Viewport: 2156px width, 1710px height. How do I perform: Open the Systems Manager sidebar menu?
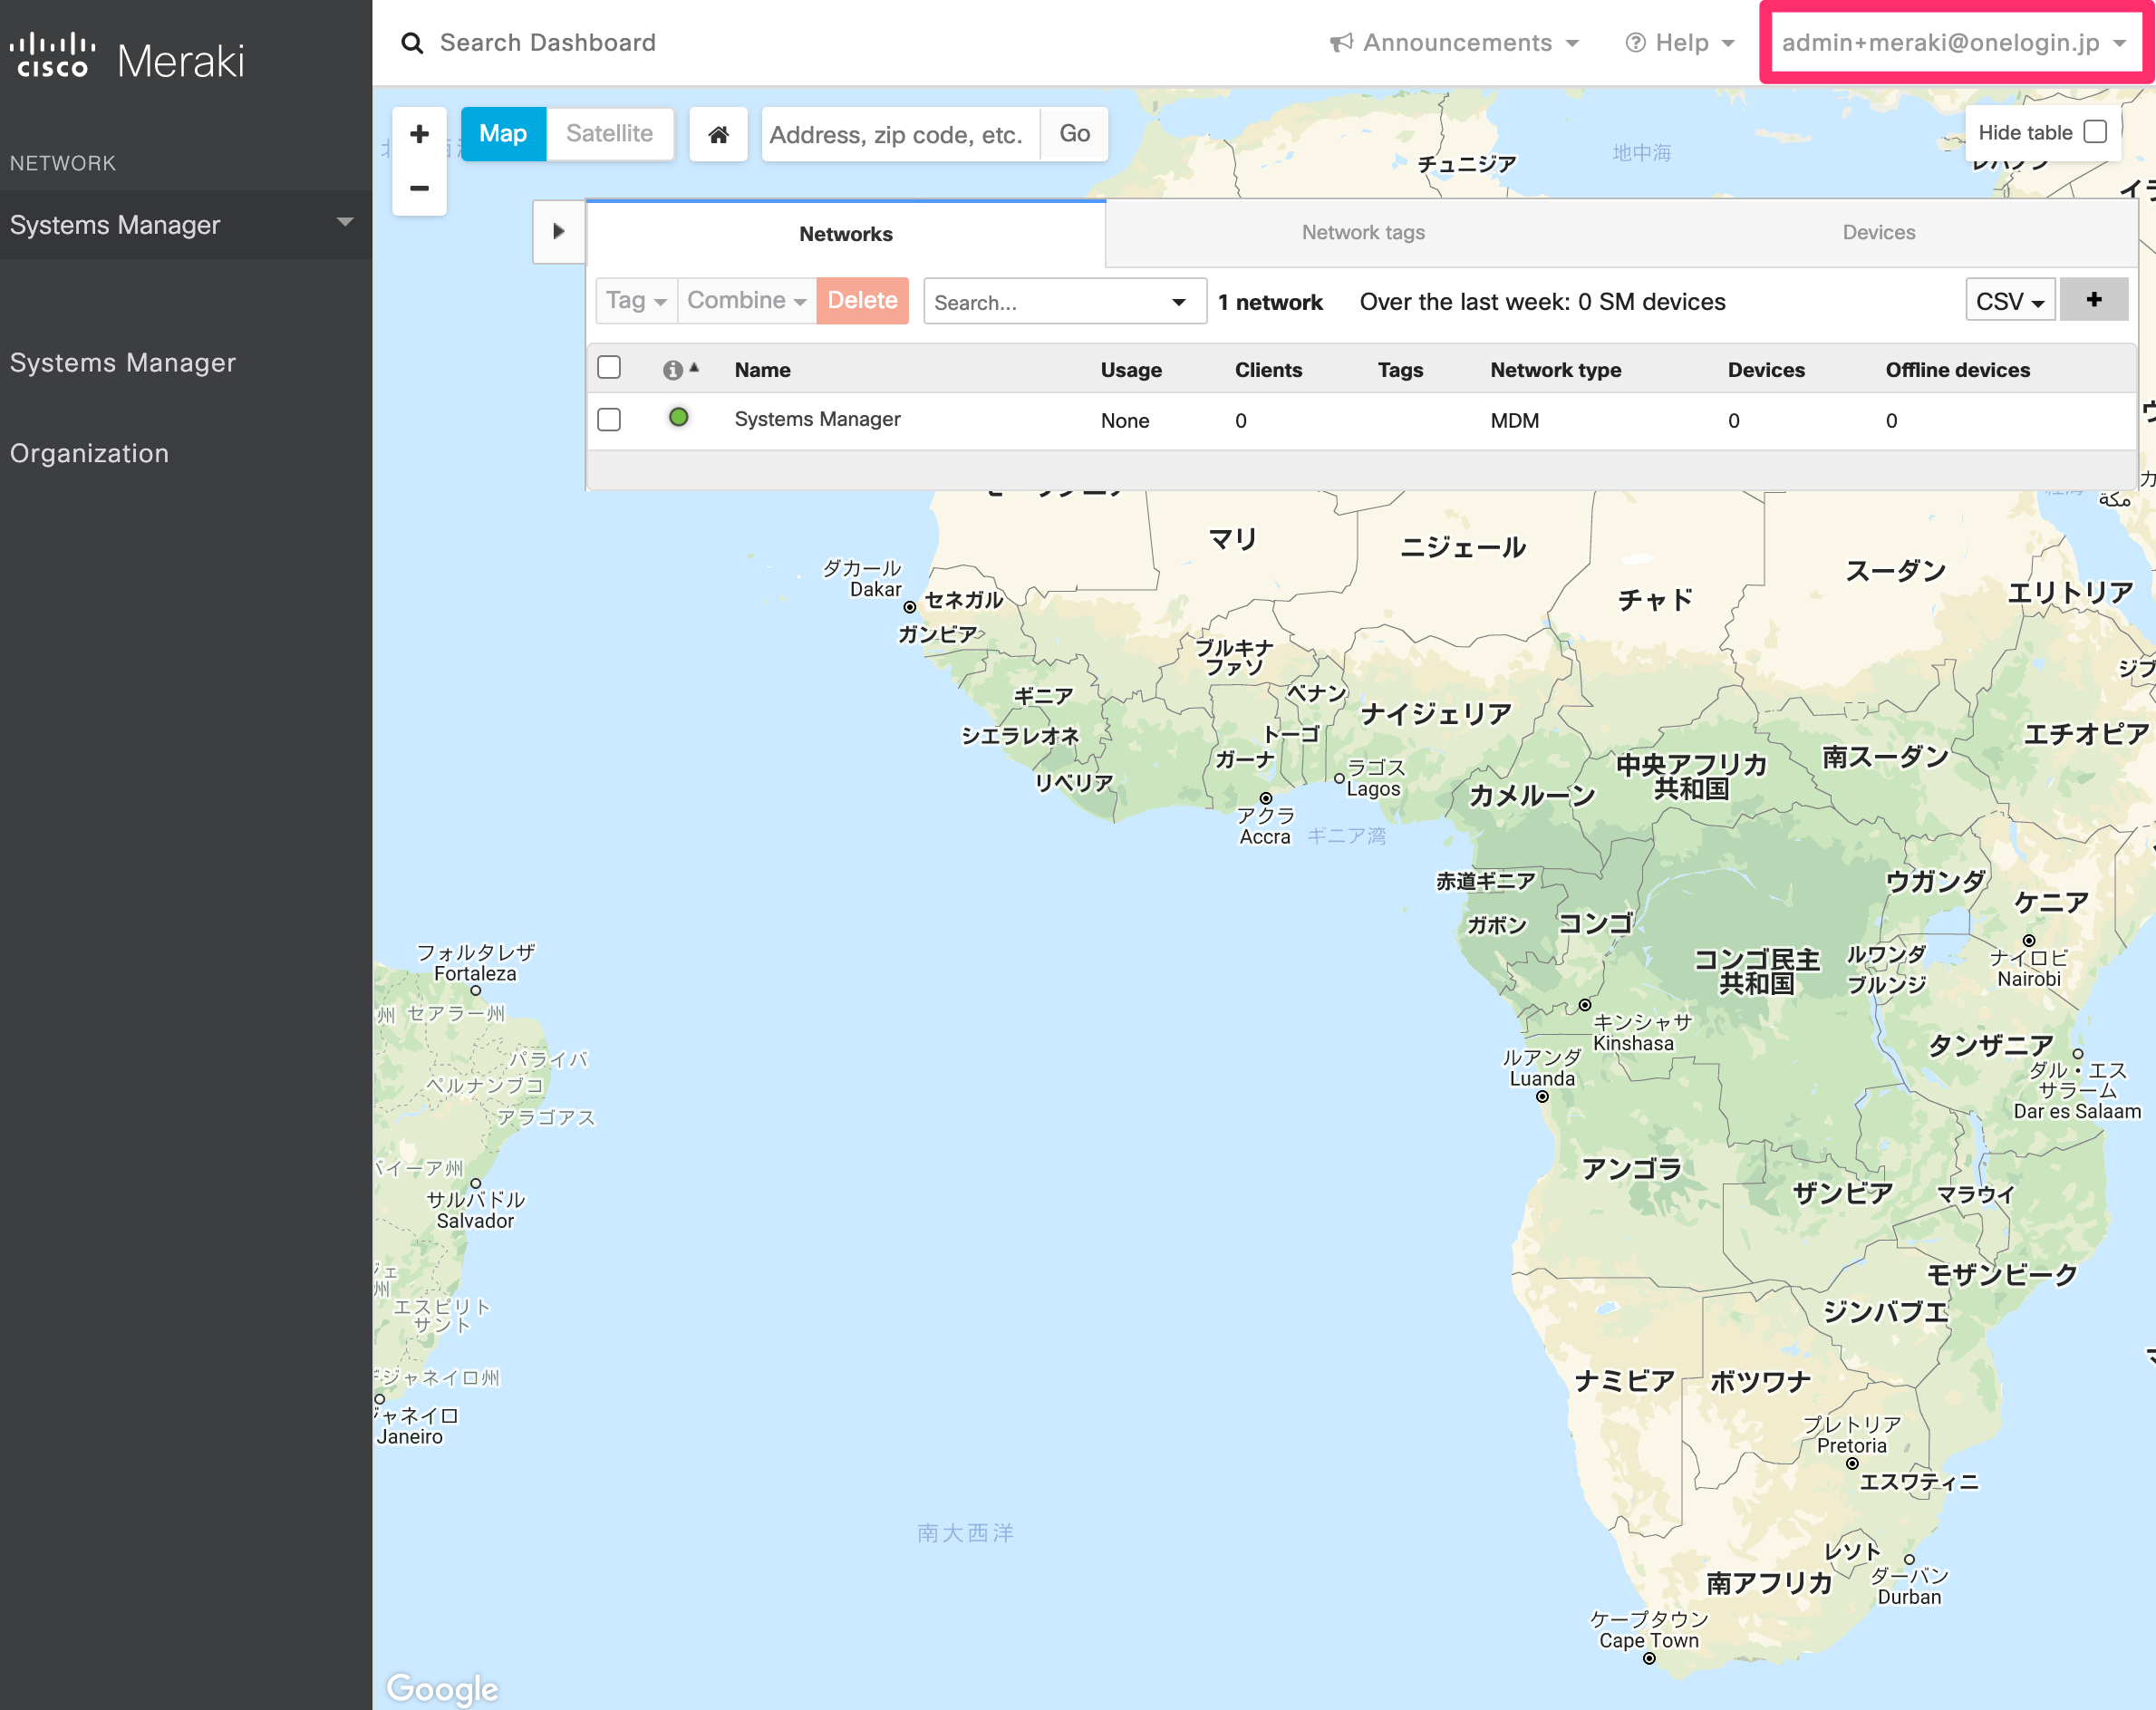123,362
